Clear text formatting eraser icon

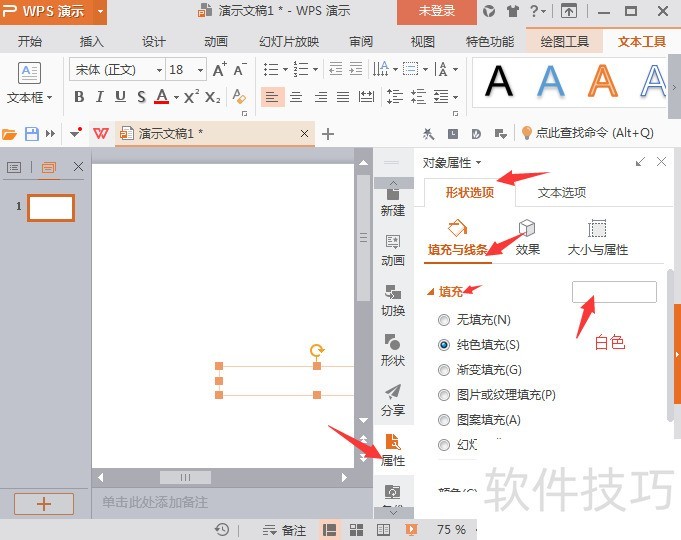(x=239, y=96)
